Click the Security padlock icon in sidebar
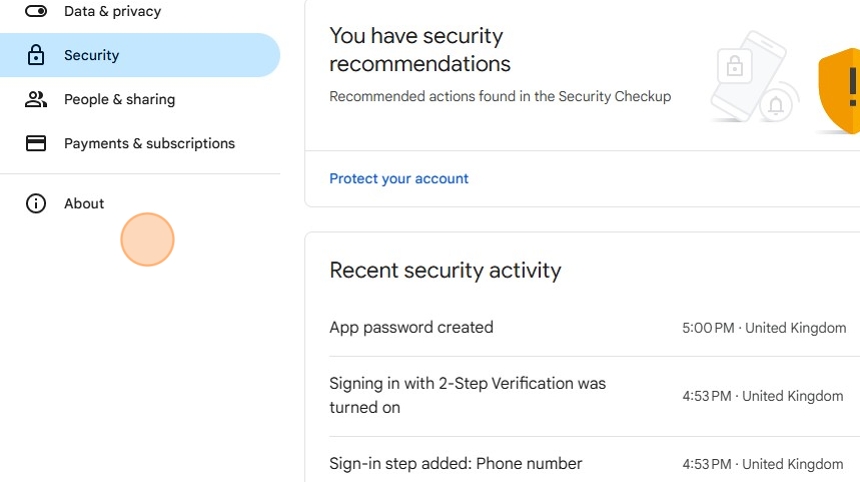Image resolution: width=860 pixels, height=482 pixels. click(x=36, y=56)
